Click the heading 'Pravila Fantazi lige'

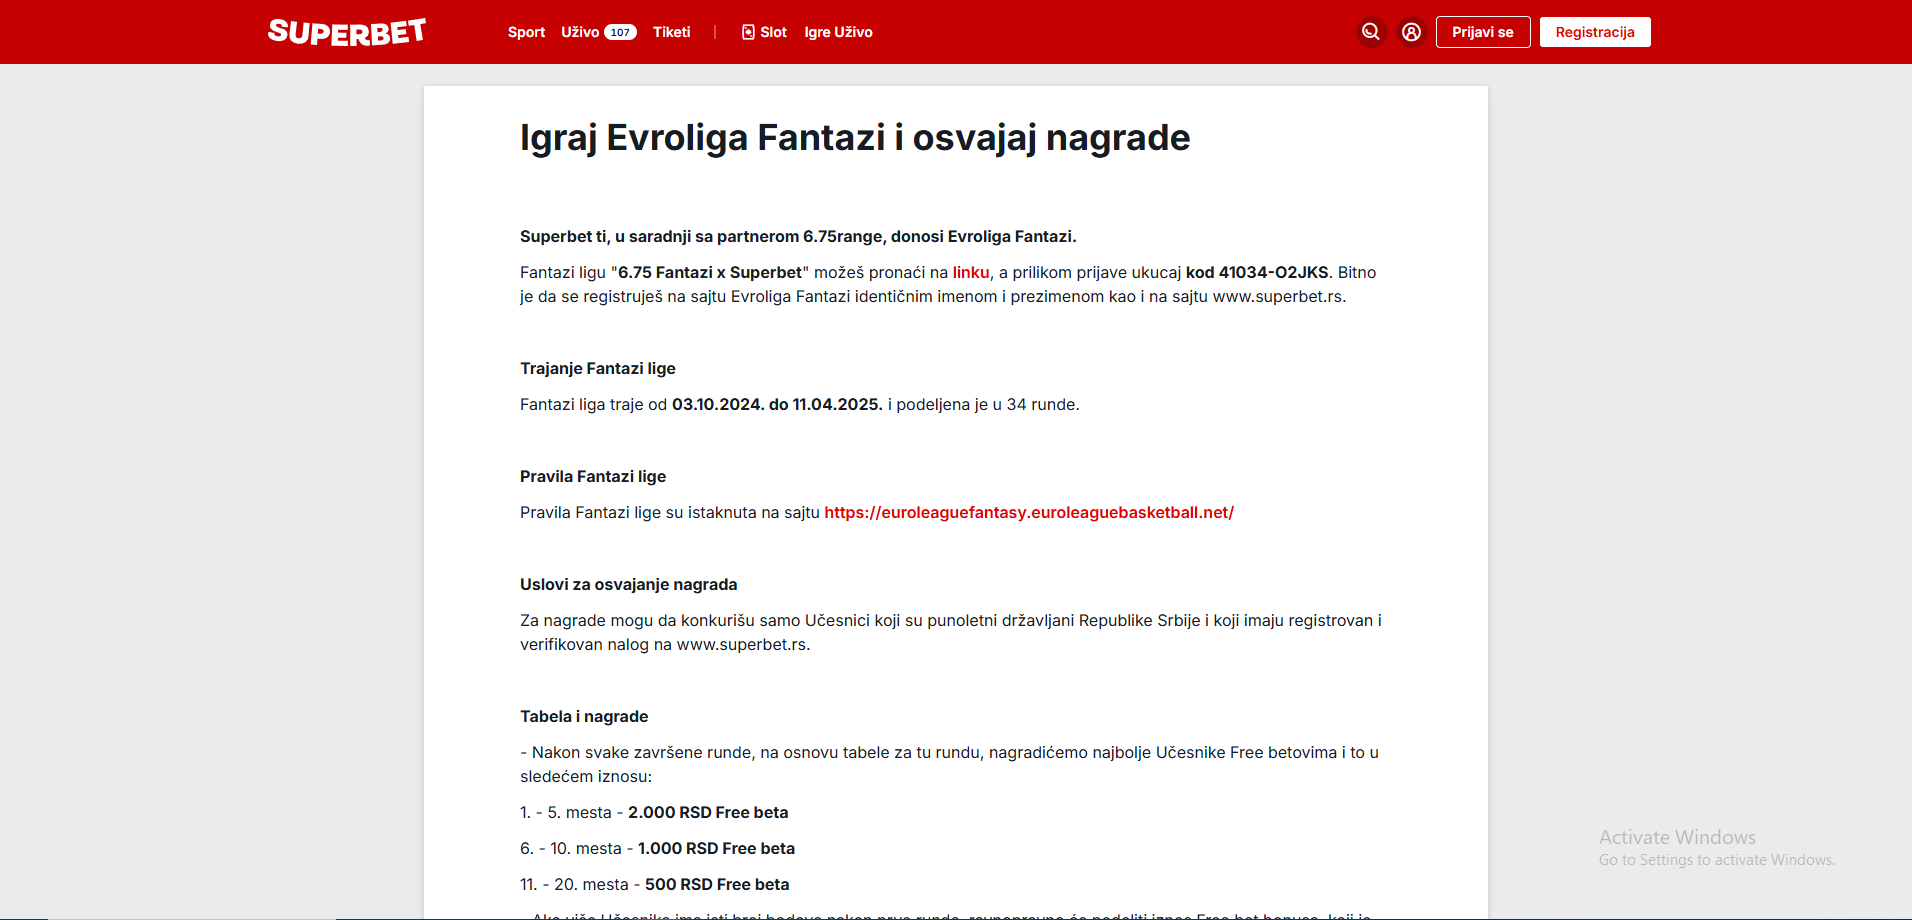593,476
